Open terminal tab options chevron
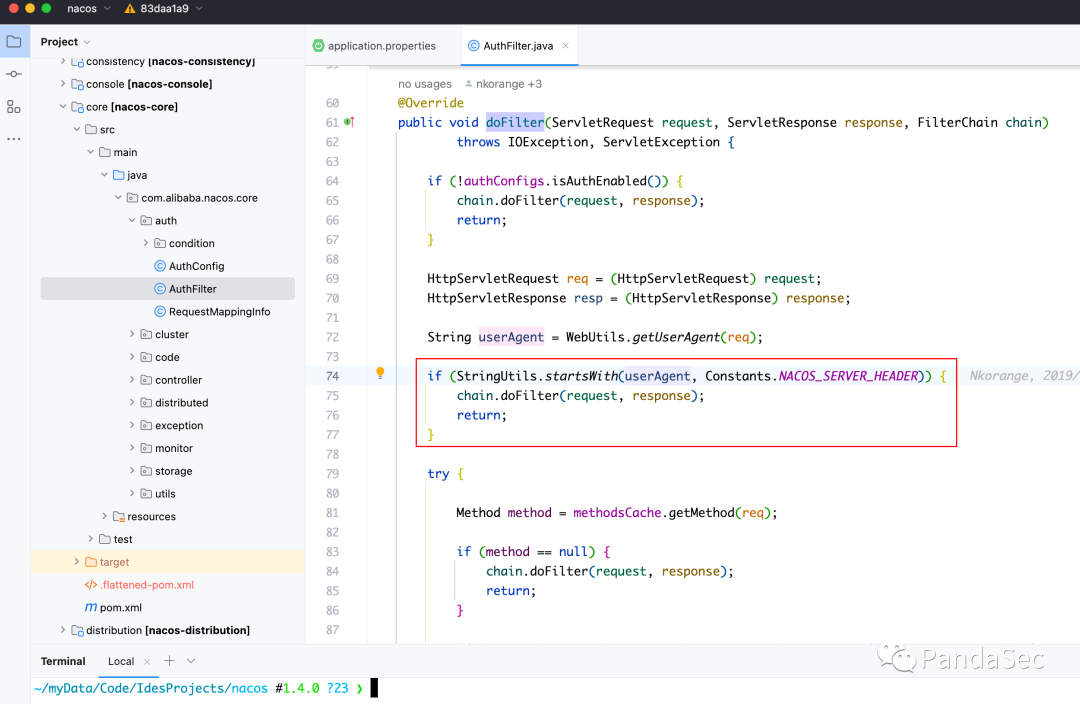 (191, 661)
